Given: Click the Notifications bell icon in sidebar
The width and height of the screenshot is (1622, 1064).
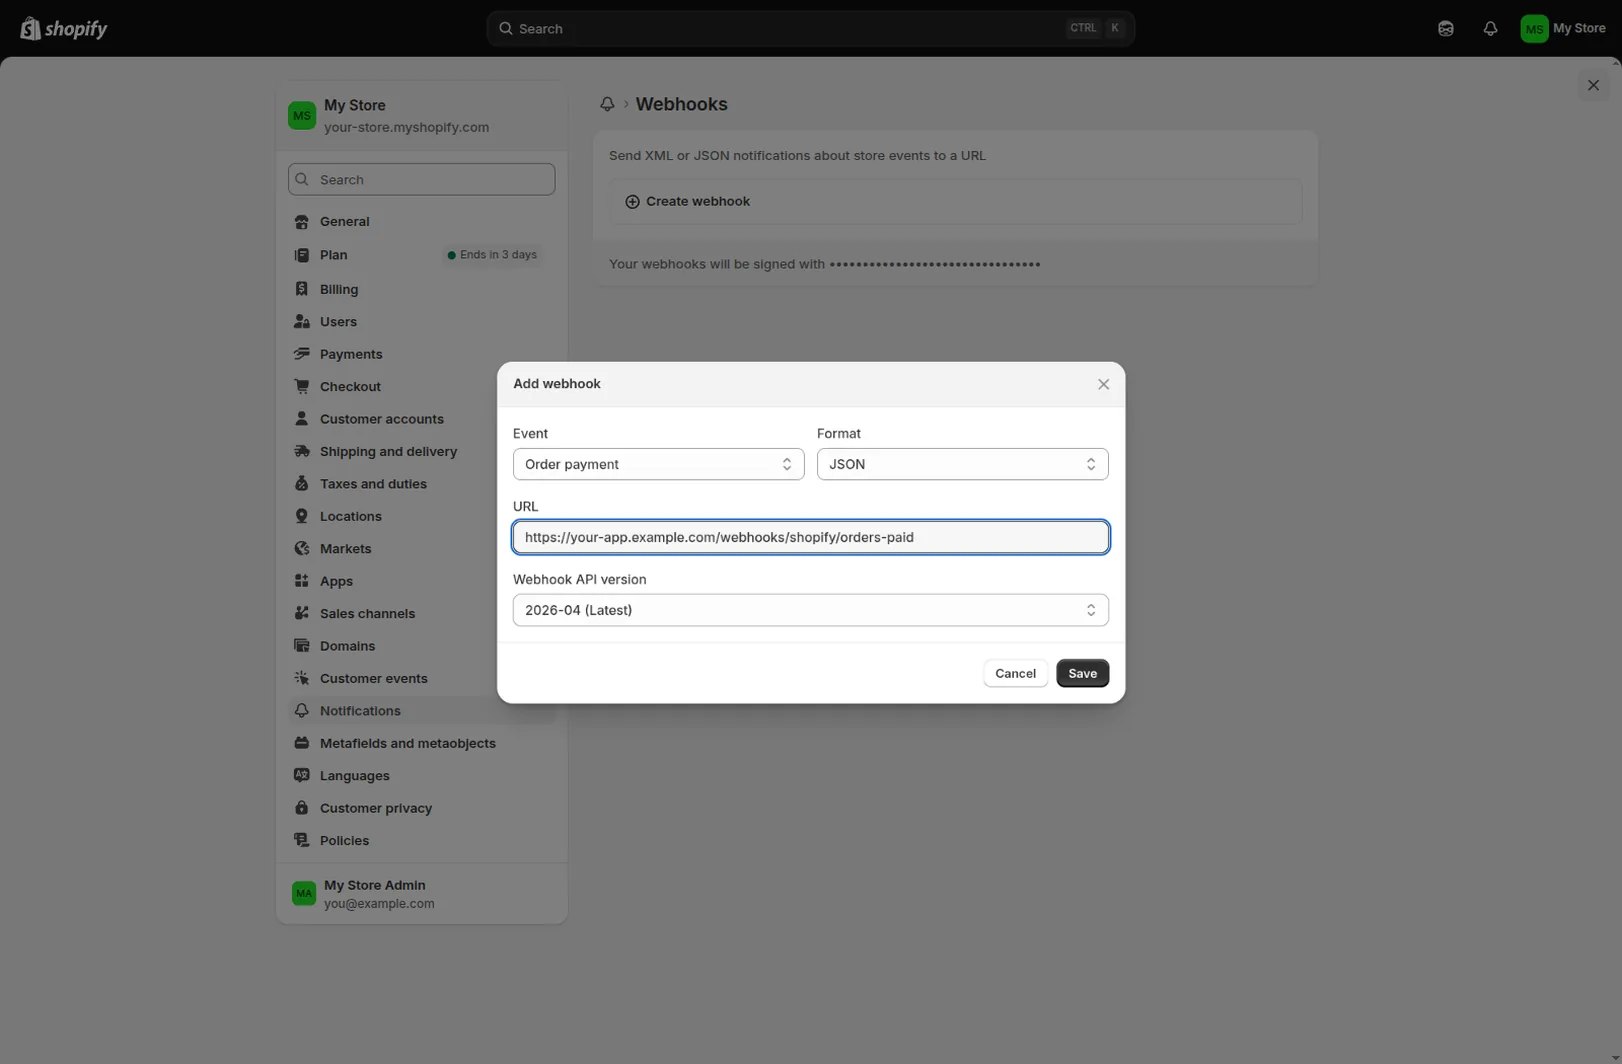Looking at the screenshot, I should coord(301,711).
